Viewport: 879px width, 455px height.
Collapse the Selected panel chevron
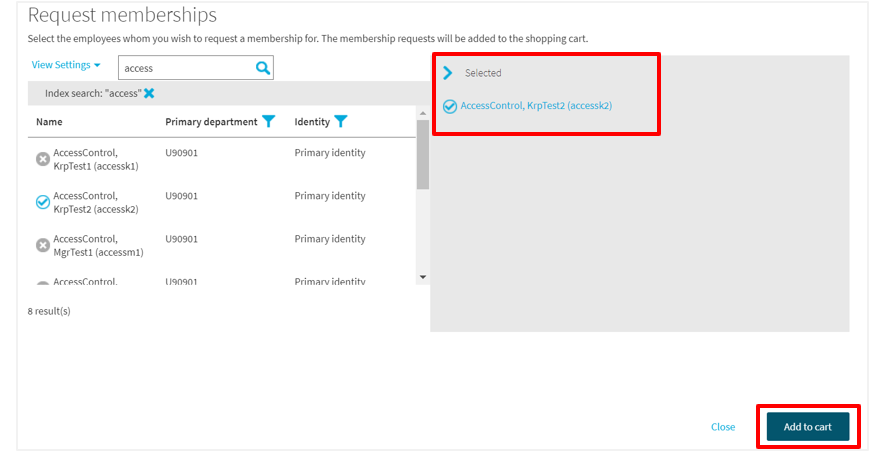[448, 73]
